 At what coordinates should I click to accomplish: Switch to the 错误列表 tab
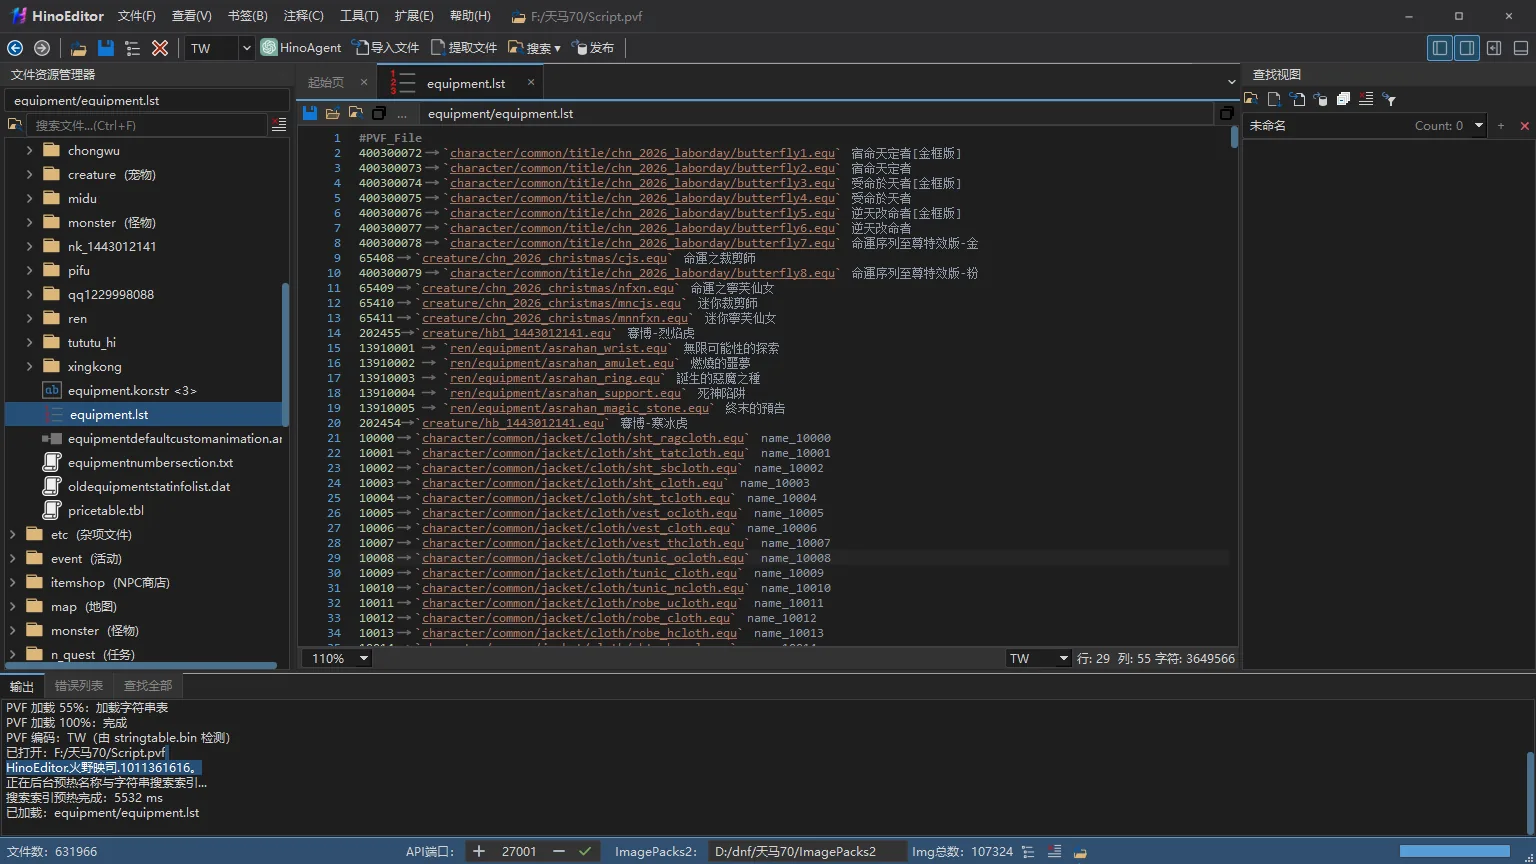coord(79,686)
